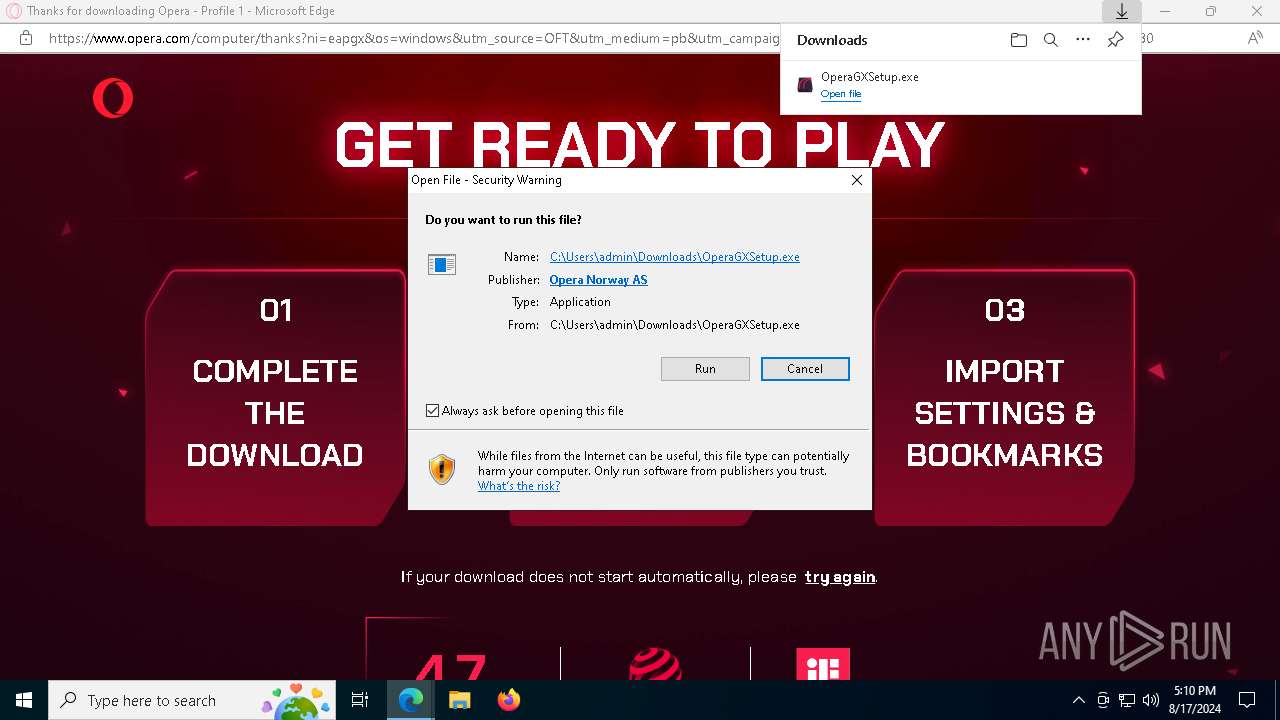Viewport: 1280px width, 720px height.
Task: Click the site lock icon in address bar
Action: [x=26, y=38]
